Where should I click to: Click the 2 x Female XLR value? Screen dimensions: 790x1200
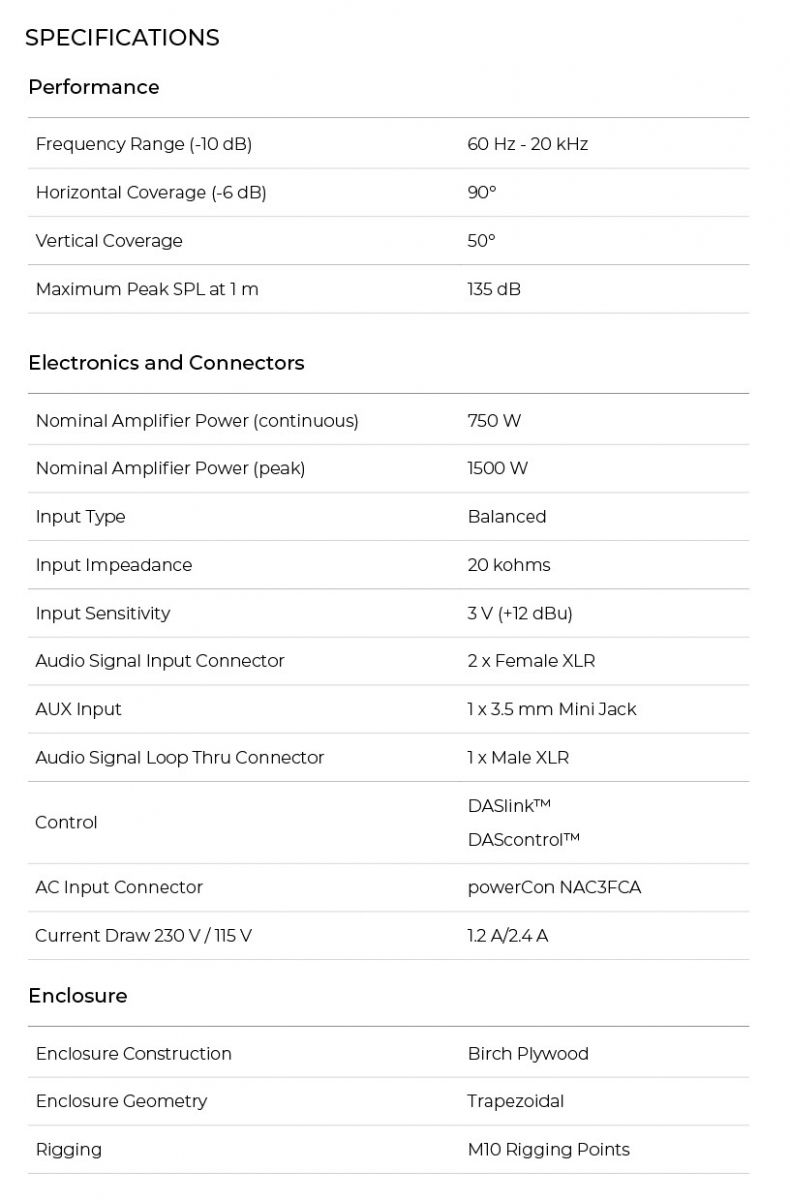pyautogui.click(x=531, y=661)
